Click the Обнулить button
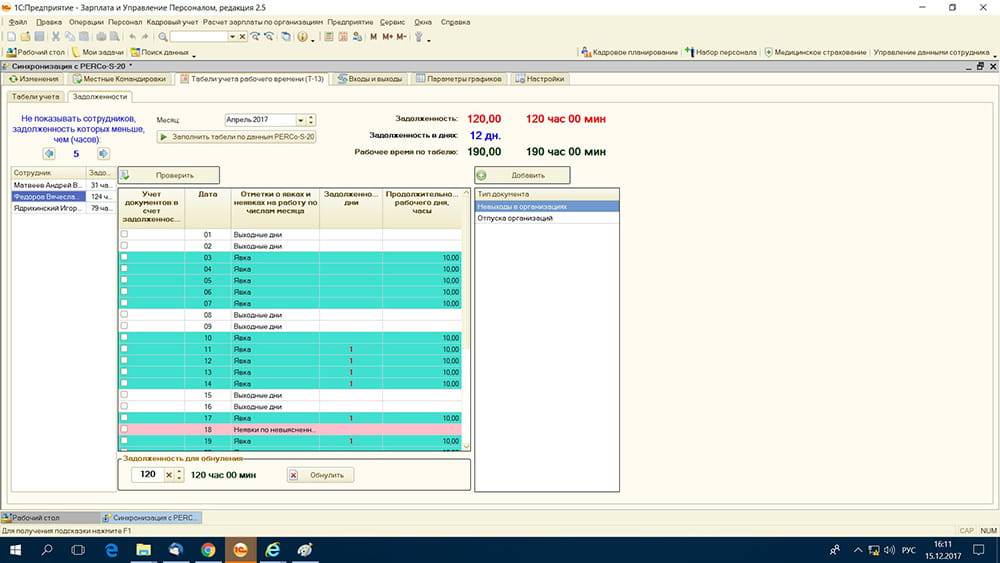This screenshot has width=1000, height=563. point(320,475)
